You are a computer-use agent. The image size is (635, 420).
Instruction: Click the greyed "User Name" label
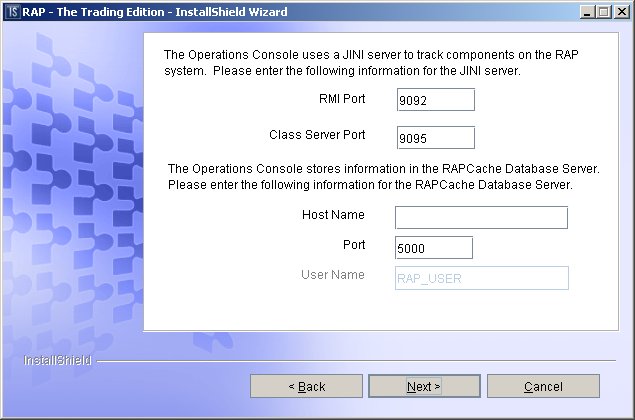(332, 275)
